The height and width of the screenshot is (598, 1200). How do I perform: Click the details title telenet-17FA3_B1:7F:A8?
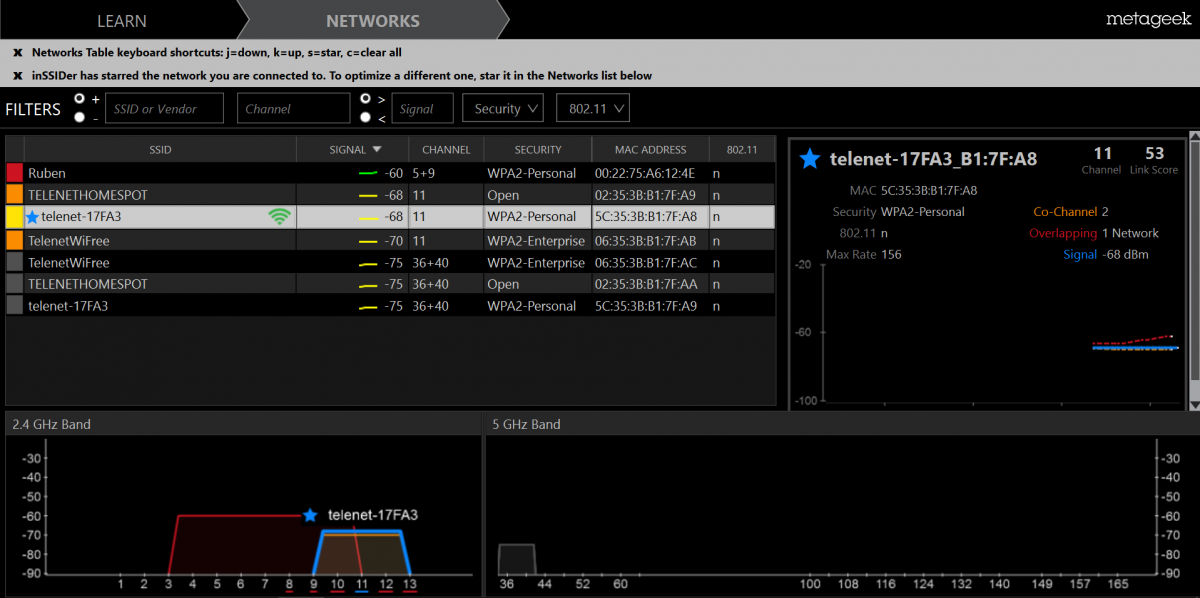pyautogui.click(x=933, y=159)
